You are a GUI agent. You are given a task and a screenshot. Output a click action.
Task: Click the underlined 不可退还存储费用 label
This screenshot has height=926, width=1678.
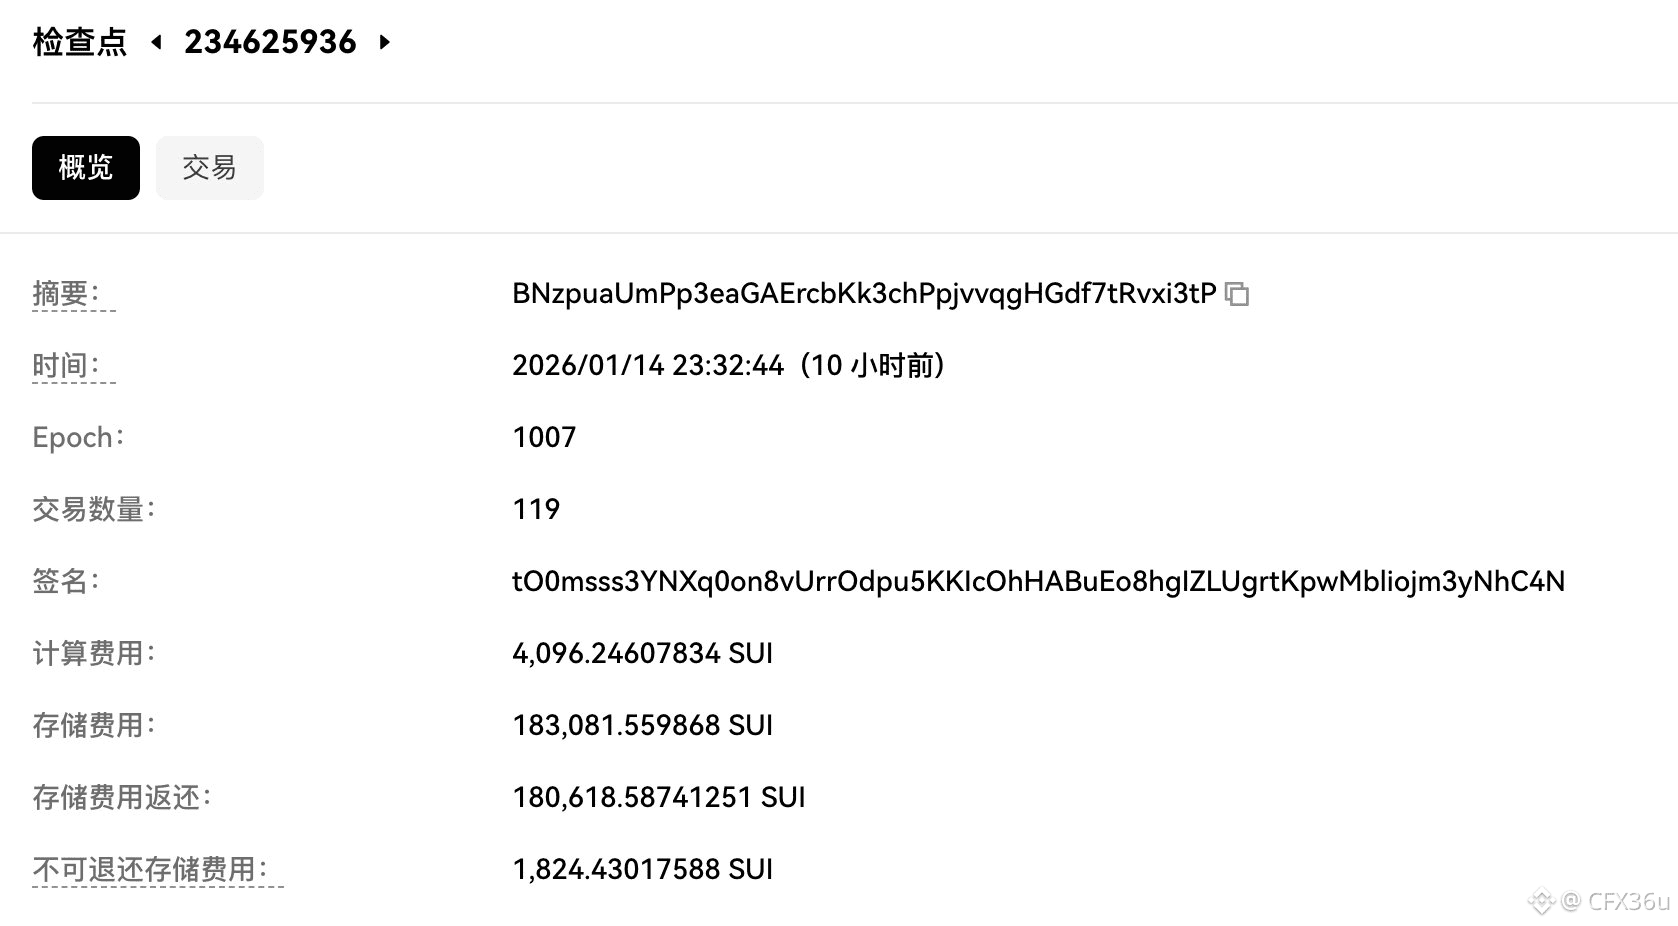150,870
